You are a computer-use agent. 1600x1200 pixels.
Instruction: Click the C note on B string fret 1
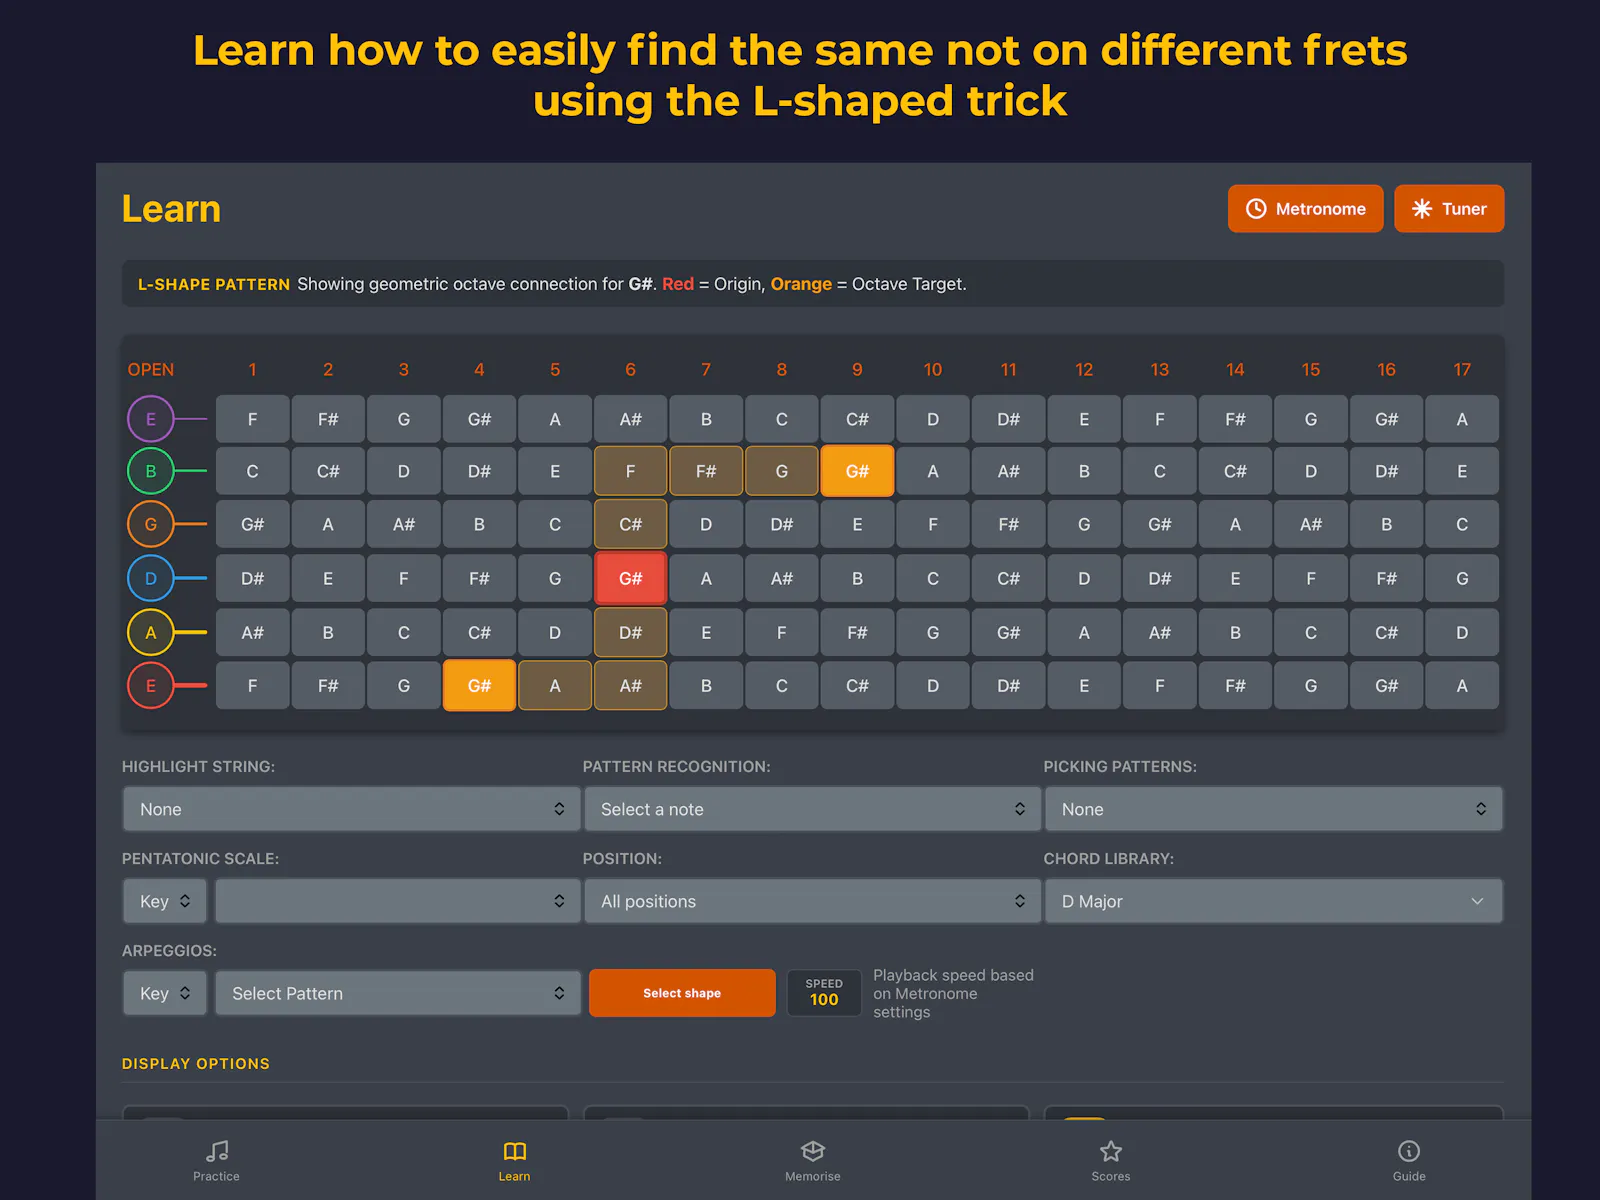click(x=253, y=471)
